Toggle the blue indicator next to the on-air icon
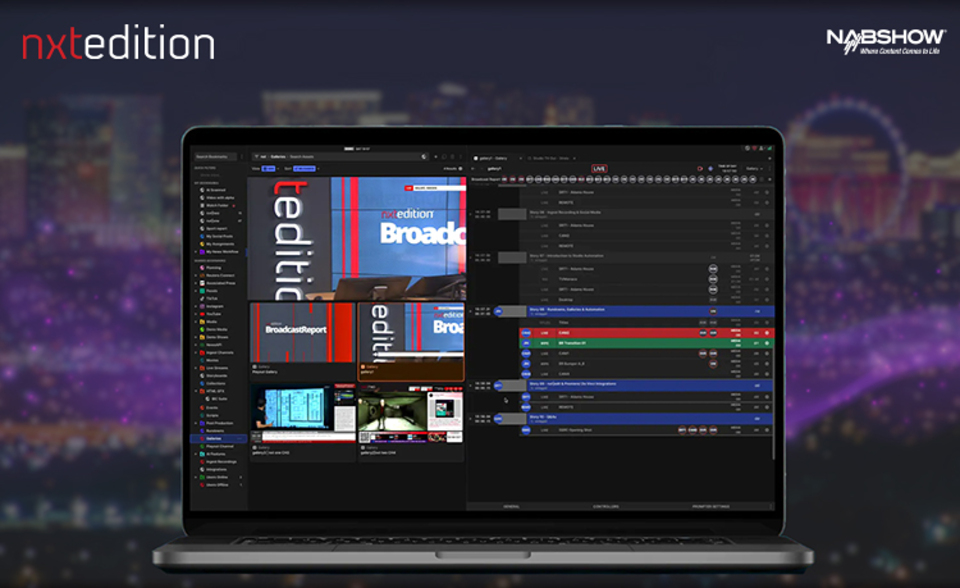The width and height of the screenshot is (960, 588). [x=711, y=167]
